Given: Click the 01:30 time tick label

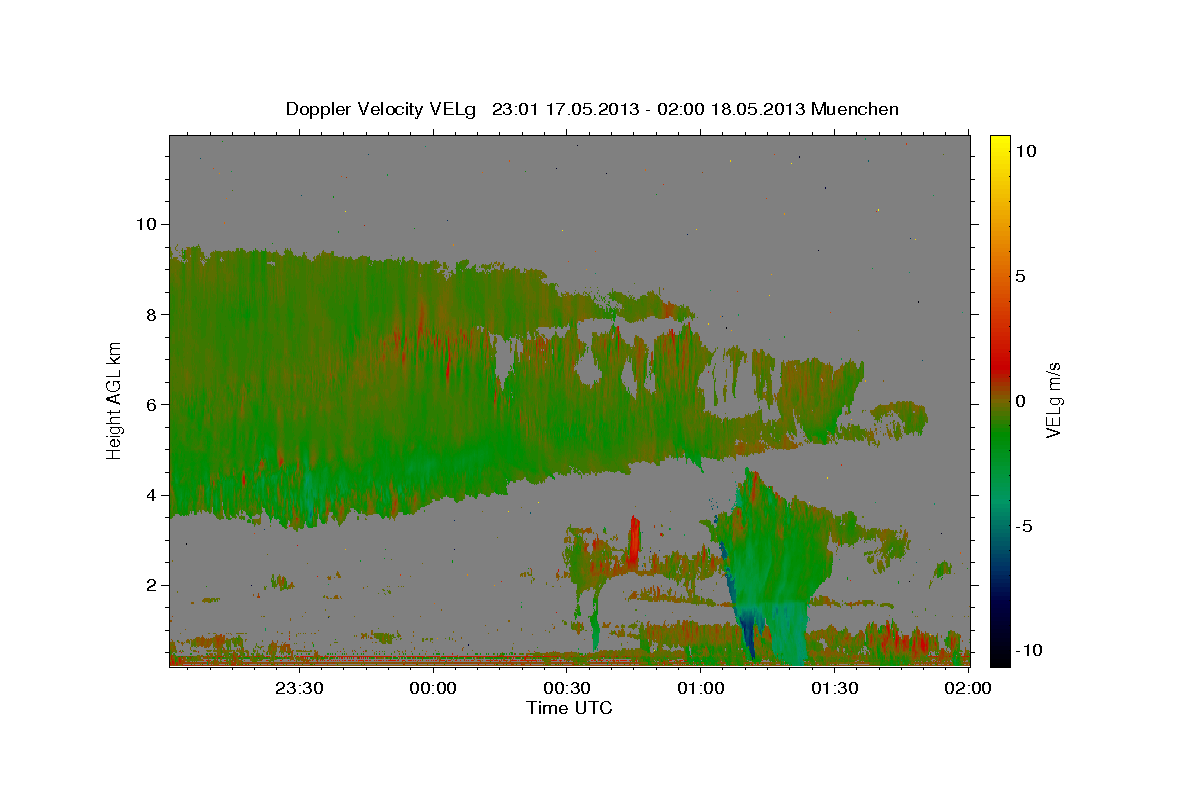Looking at the screenshot, I should 834,688.
